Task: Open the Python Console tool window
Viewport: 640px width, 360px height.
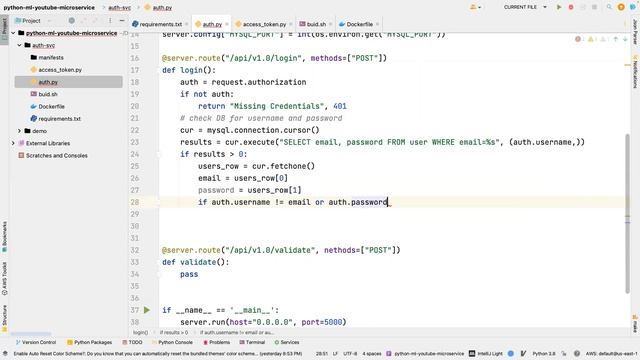Action: tap(172, 342)
